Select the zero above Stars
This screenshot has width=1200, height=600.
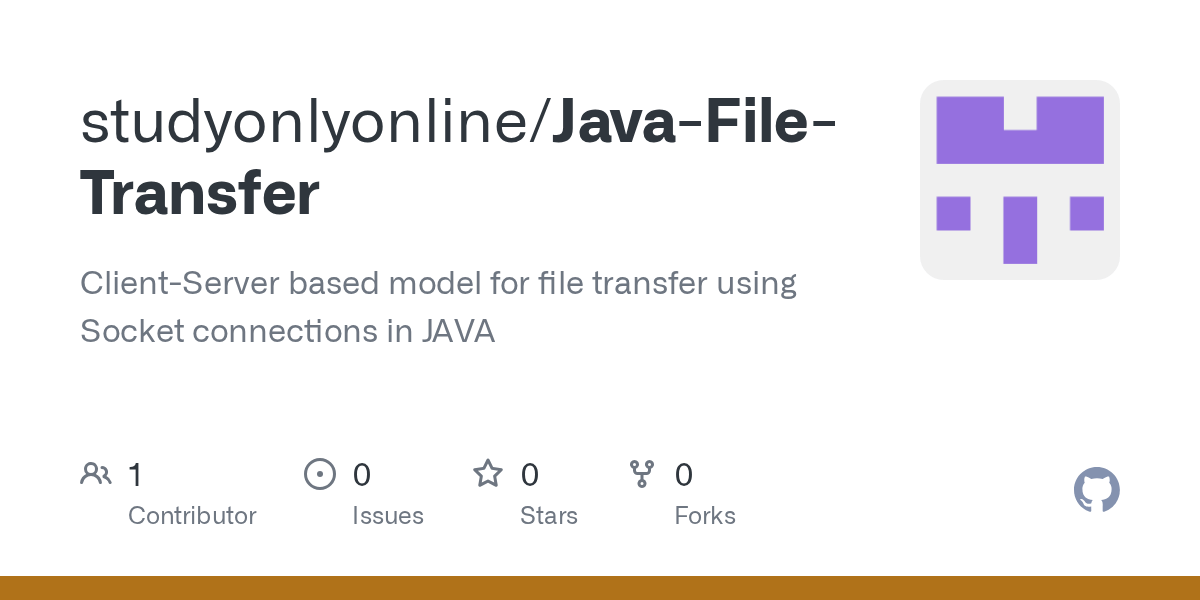[530, 475]
